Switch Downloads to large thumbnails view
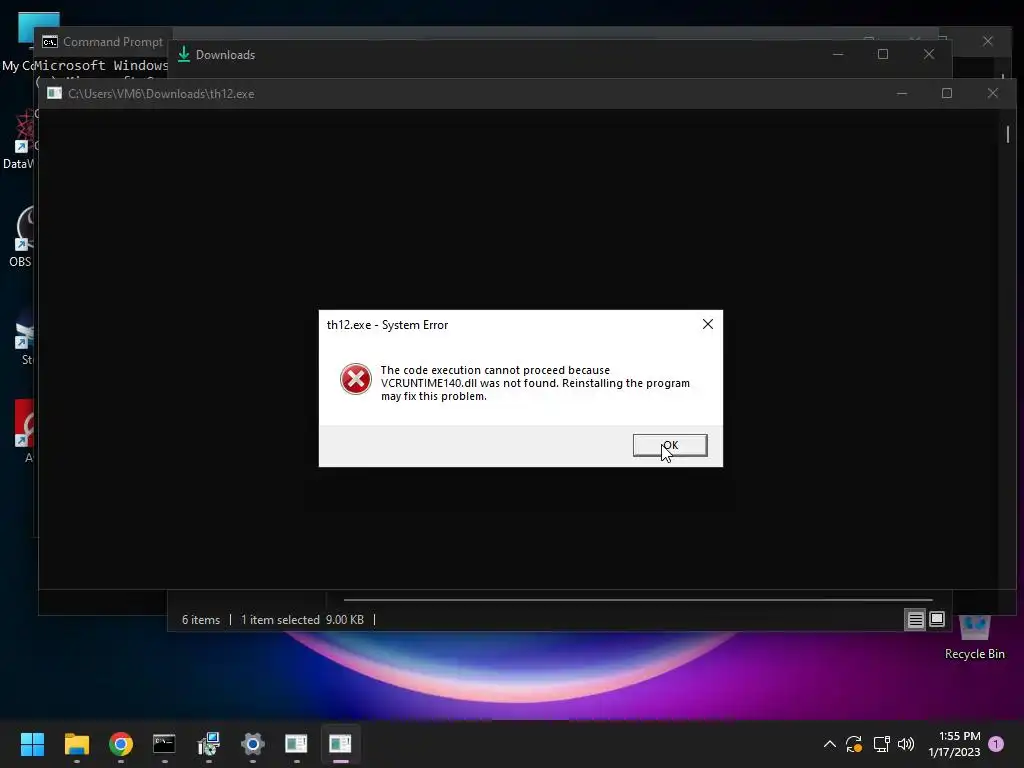The image size is (1024, 768). (x=937, y=618)
